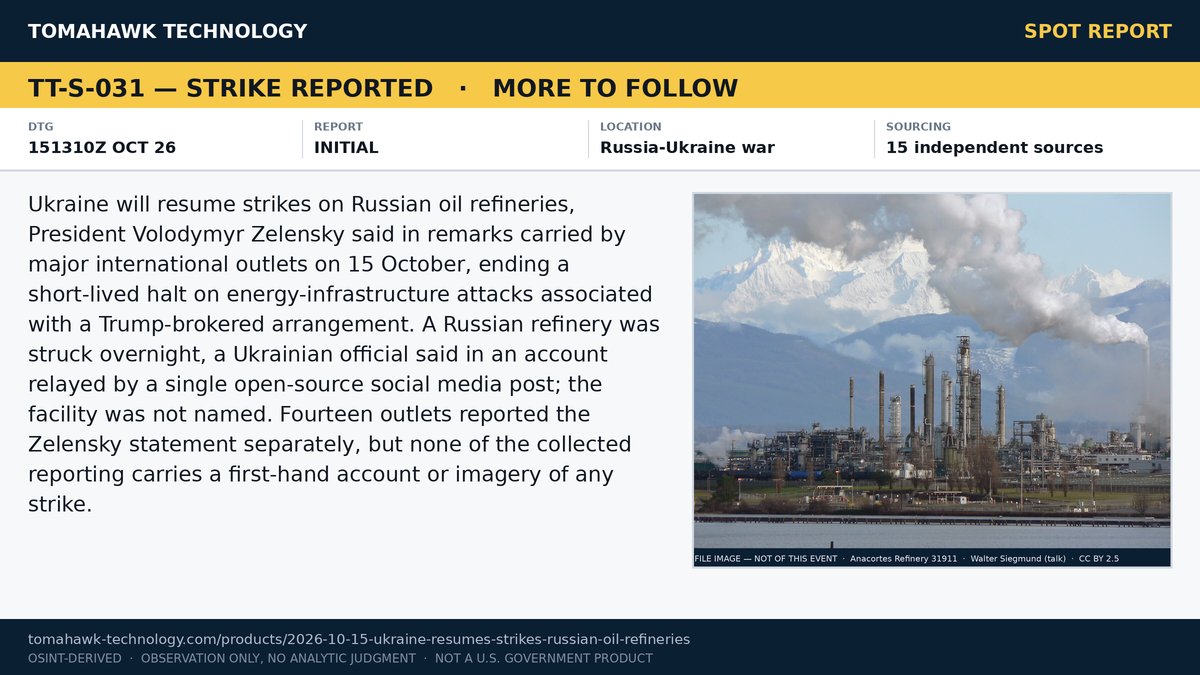Click the FILE IMAGE — NOT OF THIS EVENT caption

point(766,559)
